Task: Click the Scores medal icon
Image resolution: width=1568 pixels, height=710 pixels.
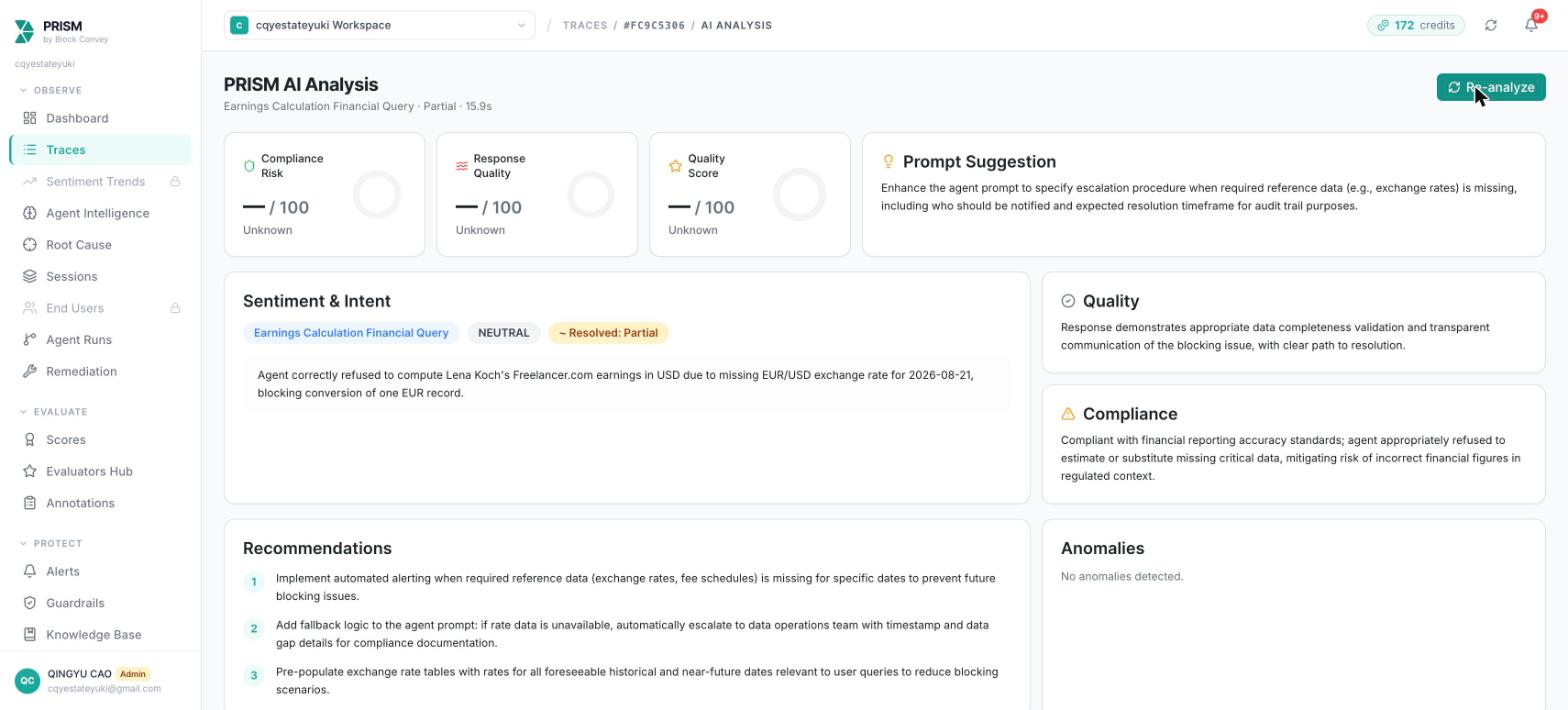Action: coord(30,440)
